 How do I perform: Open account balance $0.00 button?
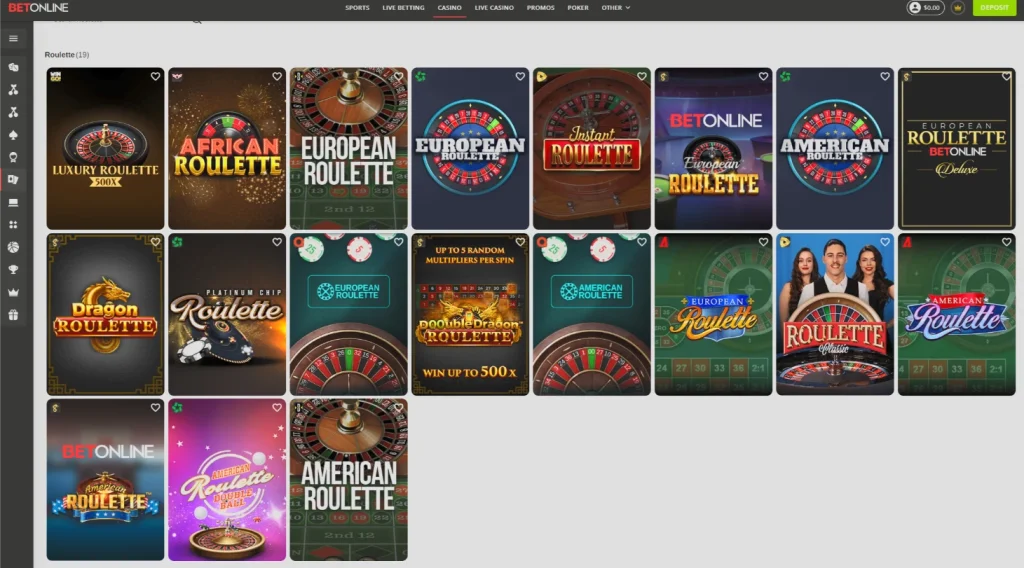pyautogui.click(x=925, y=8)
